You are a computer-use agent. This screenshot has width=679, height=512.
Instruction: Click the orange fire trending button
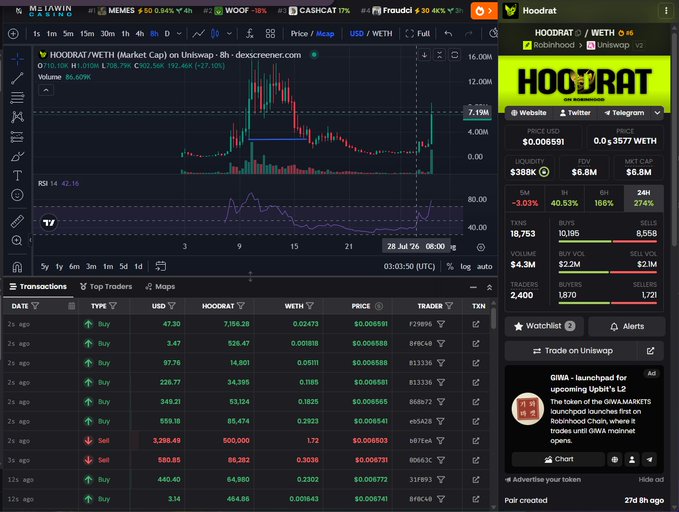tap(484, 11)
